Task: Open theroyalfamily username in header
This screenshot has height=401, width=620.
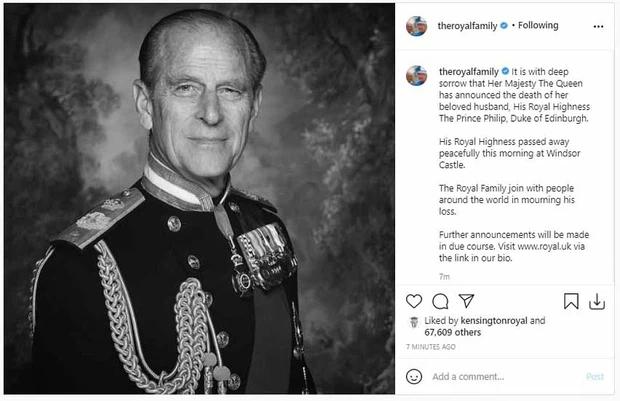Action: click(x=467, y=25)
